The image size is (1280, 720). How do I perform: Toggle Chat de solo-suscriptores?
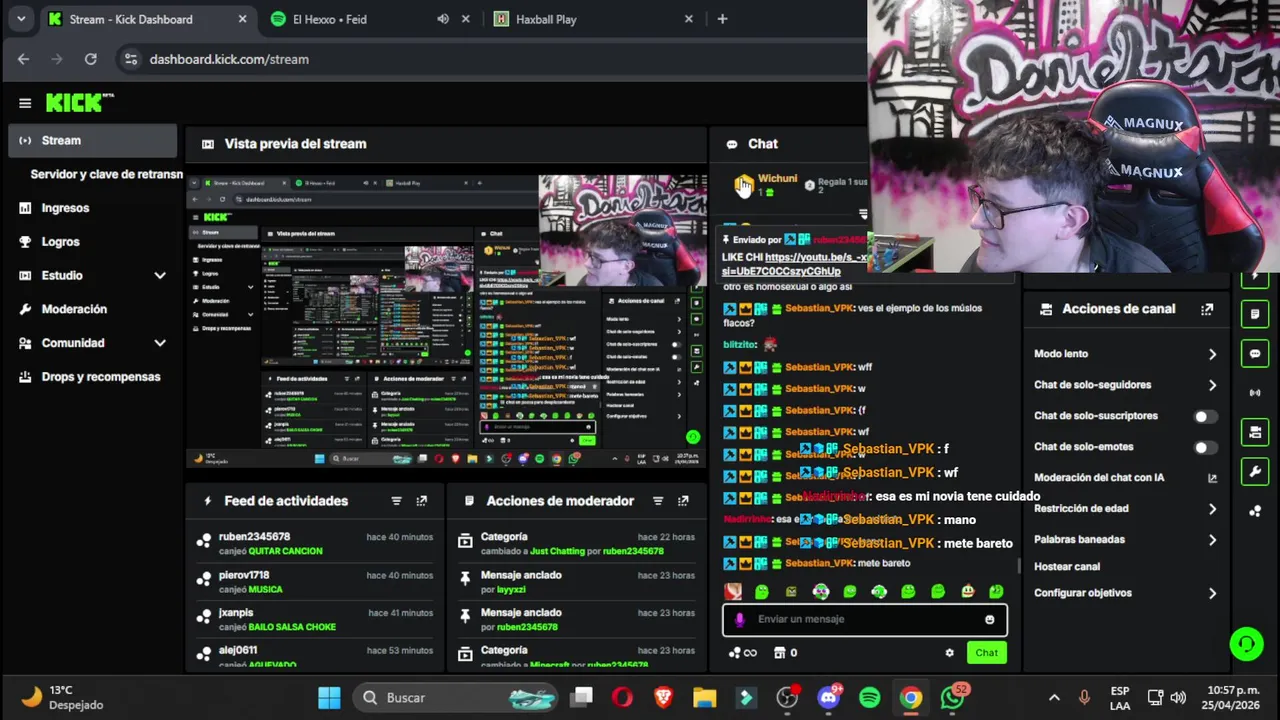click(1206, 416)
